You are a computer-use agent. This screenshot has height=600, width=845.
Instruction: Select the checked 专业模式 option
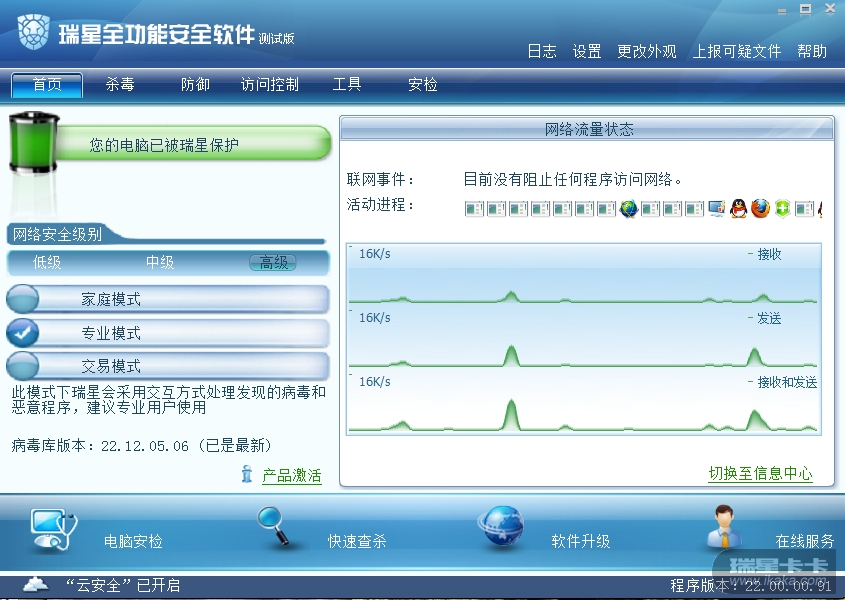168,333
